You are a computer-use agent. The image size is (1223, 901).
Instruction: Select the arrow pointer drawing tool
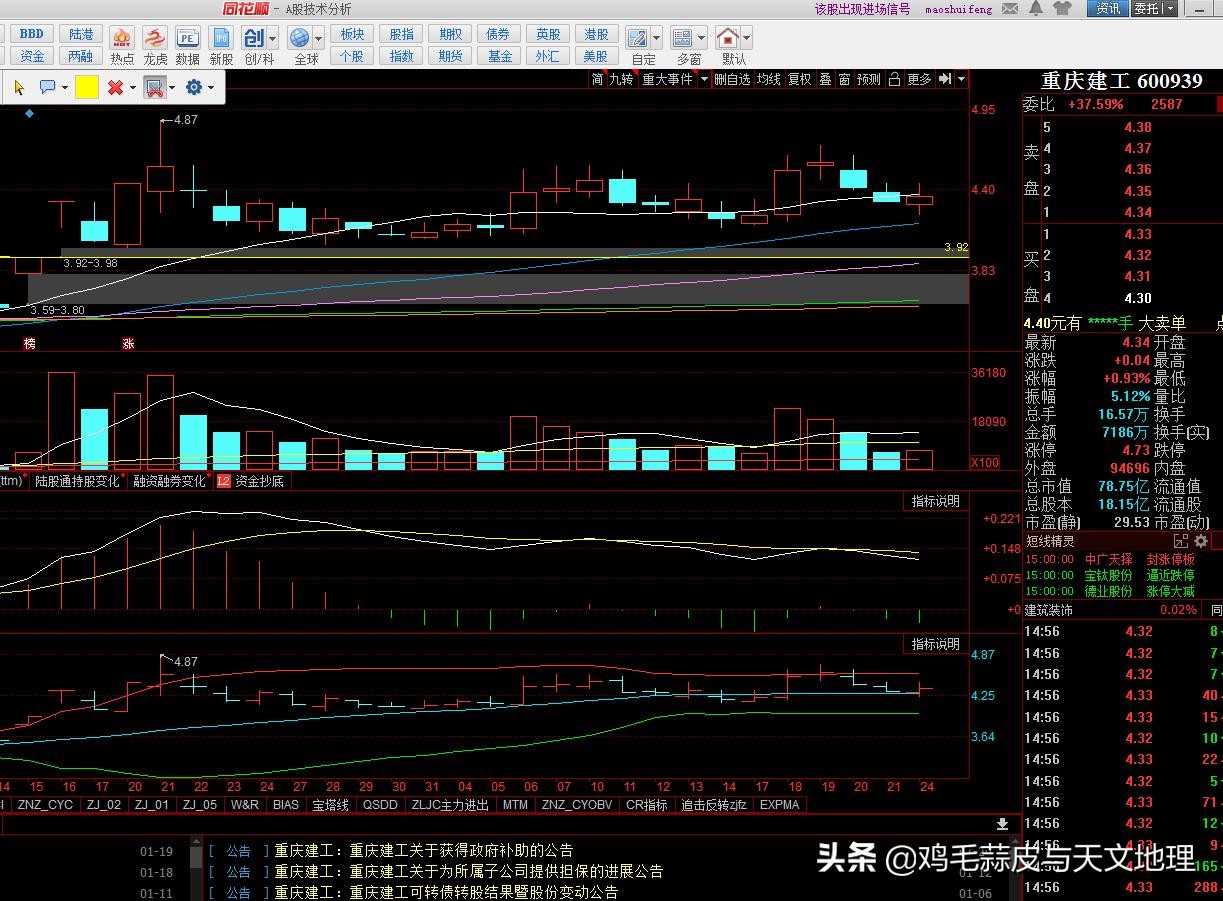[19, 88]
